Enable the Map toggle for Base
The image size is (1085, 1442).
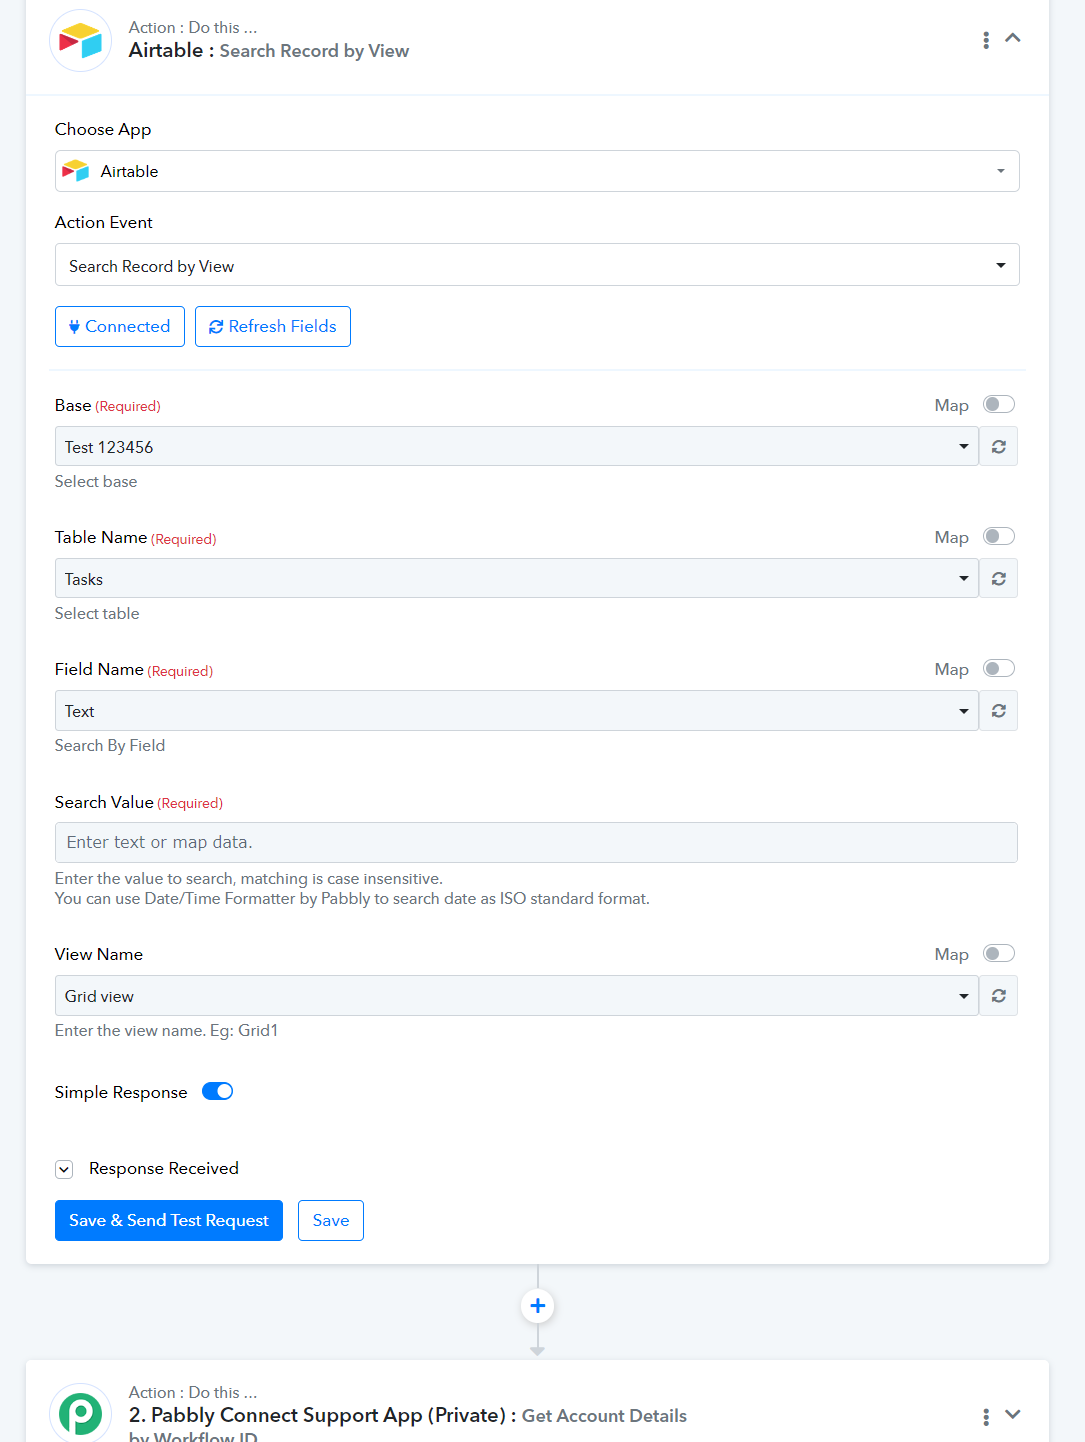998,404
